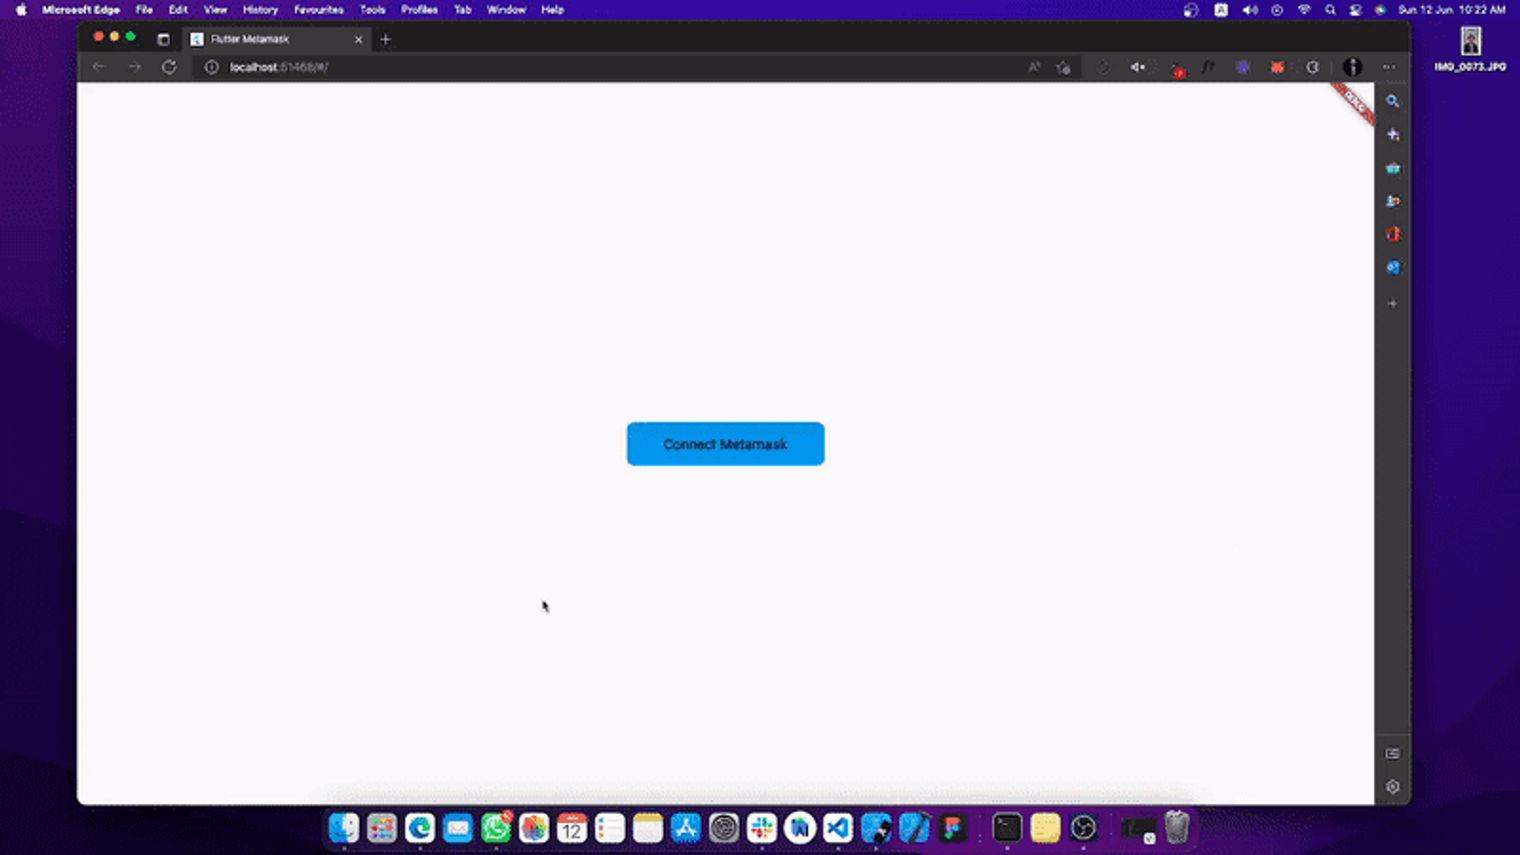1520x855 pixels.
Task: Open the Edge Settings and more menu
Action: pos(1389,67)
